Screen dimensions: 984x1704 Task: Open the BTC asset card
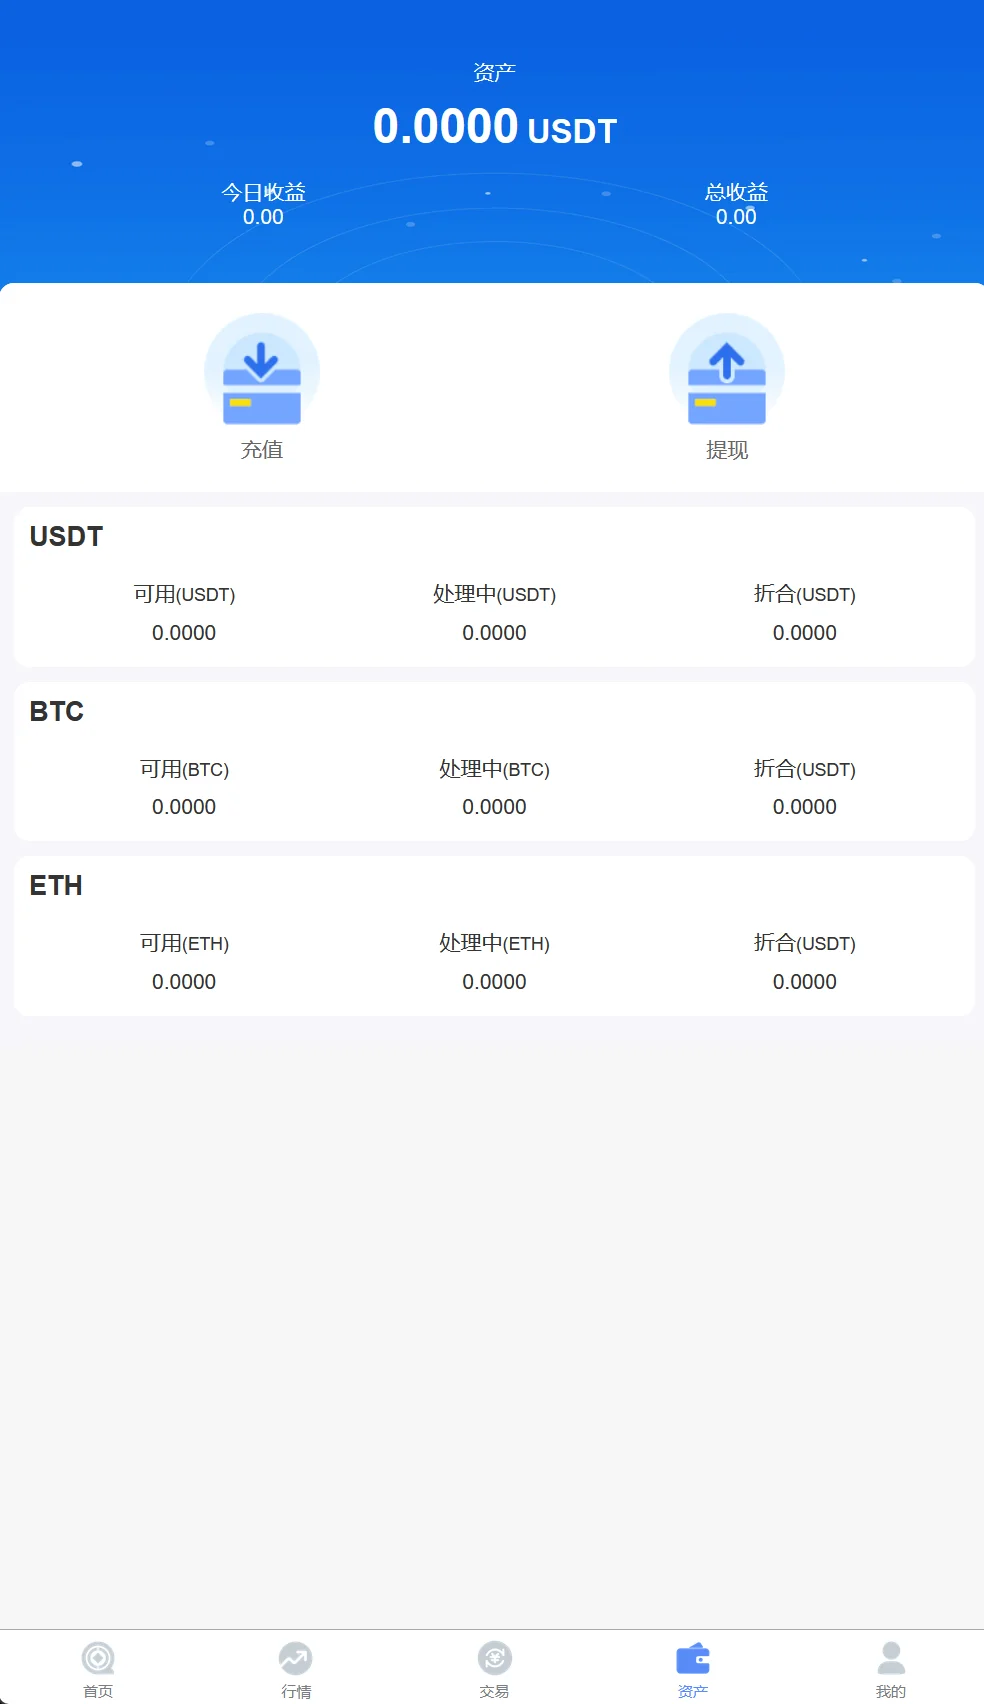(494, 761)
